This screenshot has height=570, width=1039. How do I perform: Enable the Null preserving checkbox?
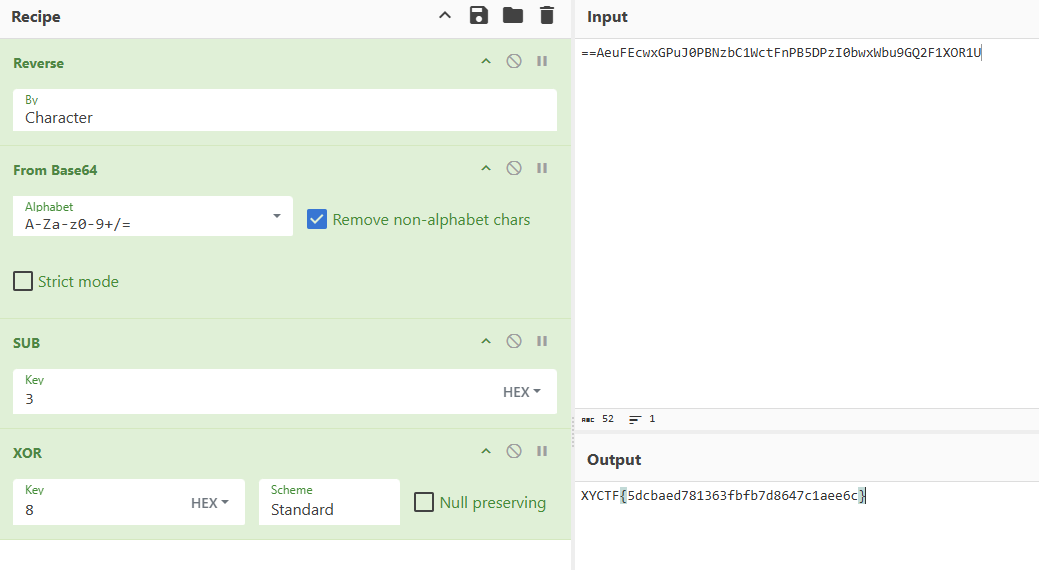(x=424, y=502)
